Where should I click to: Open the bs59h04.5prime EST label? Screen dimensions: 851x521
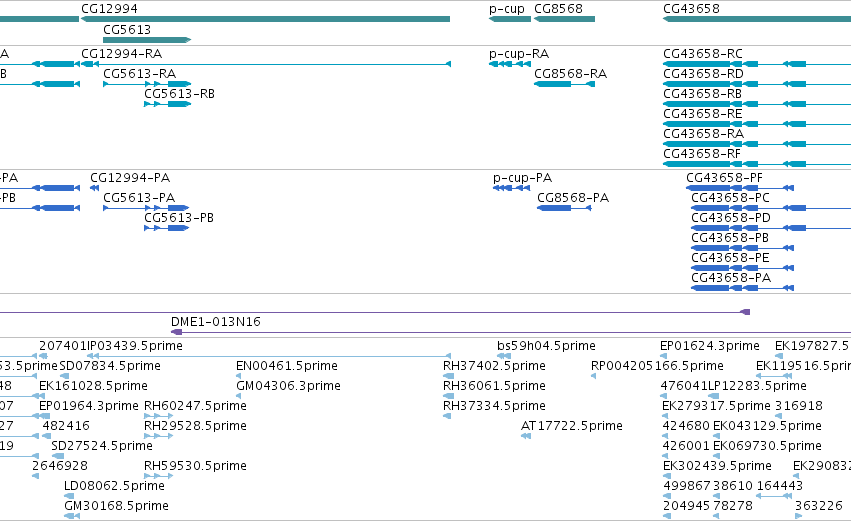[x=546, y=346]
